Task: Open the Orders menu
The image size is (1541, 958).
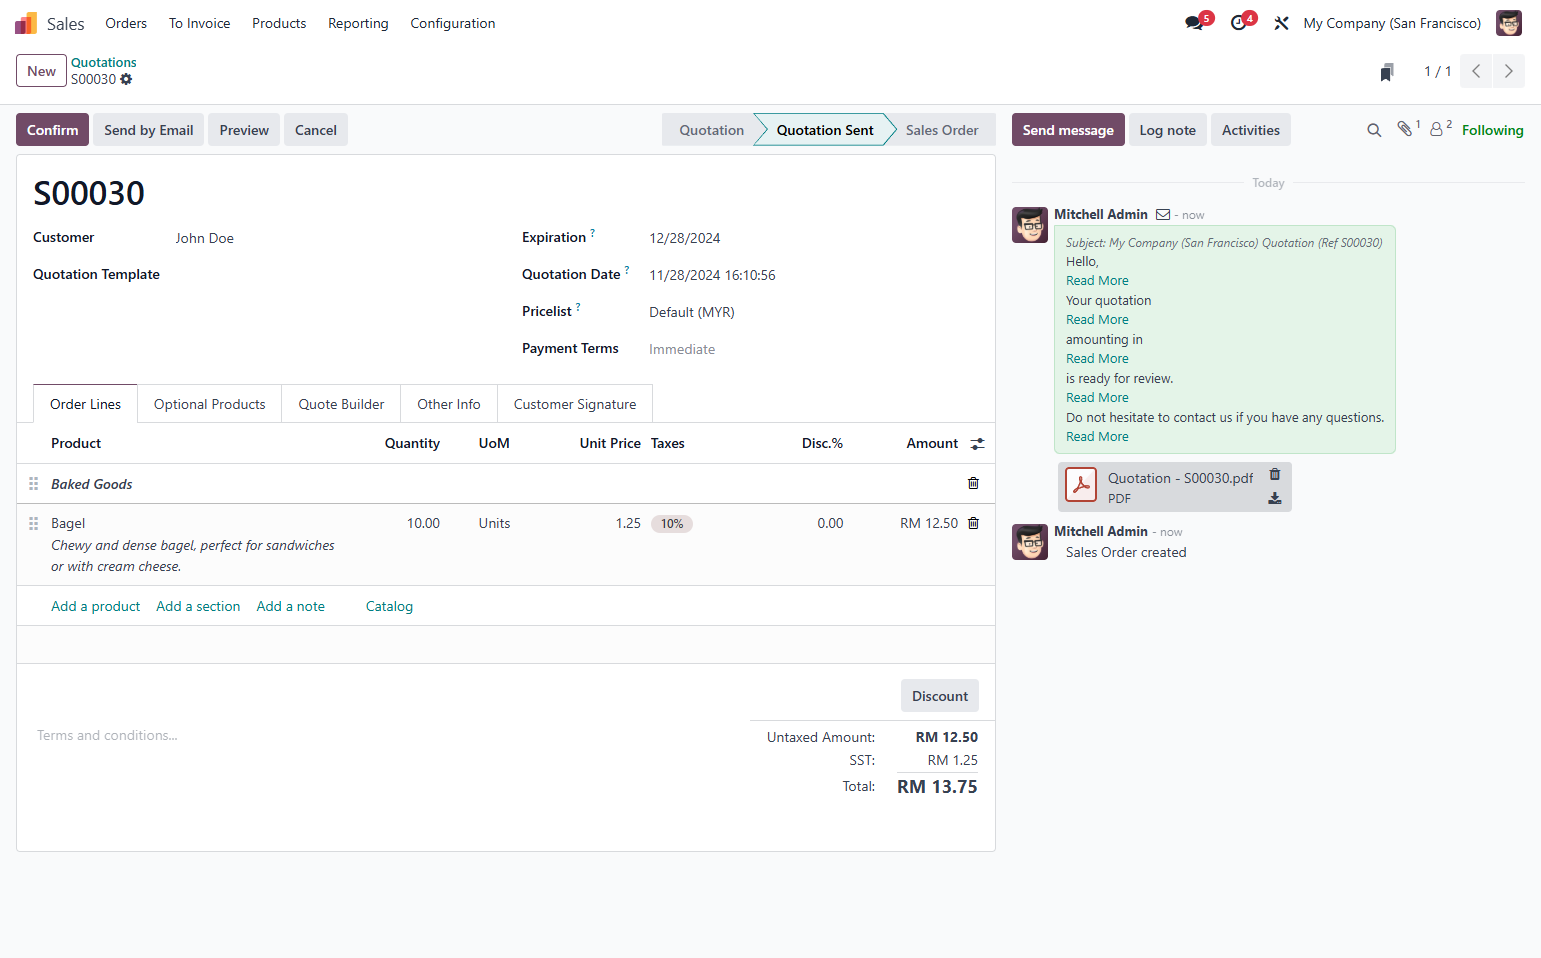Action: [126, 23]
